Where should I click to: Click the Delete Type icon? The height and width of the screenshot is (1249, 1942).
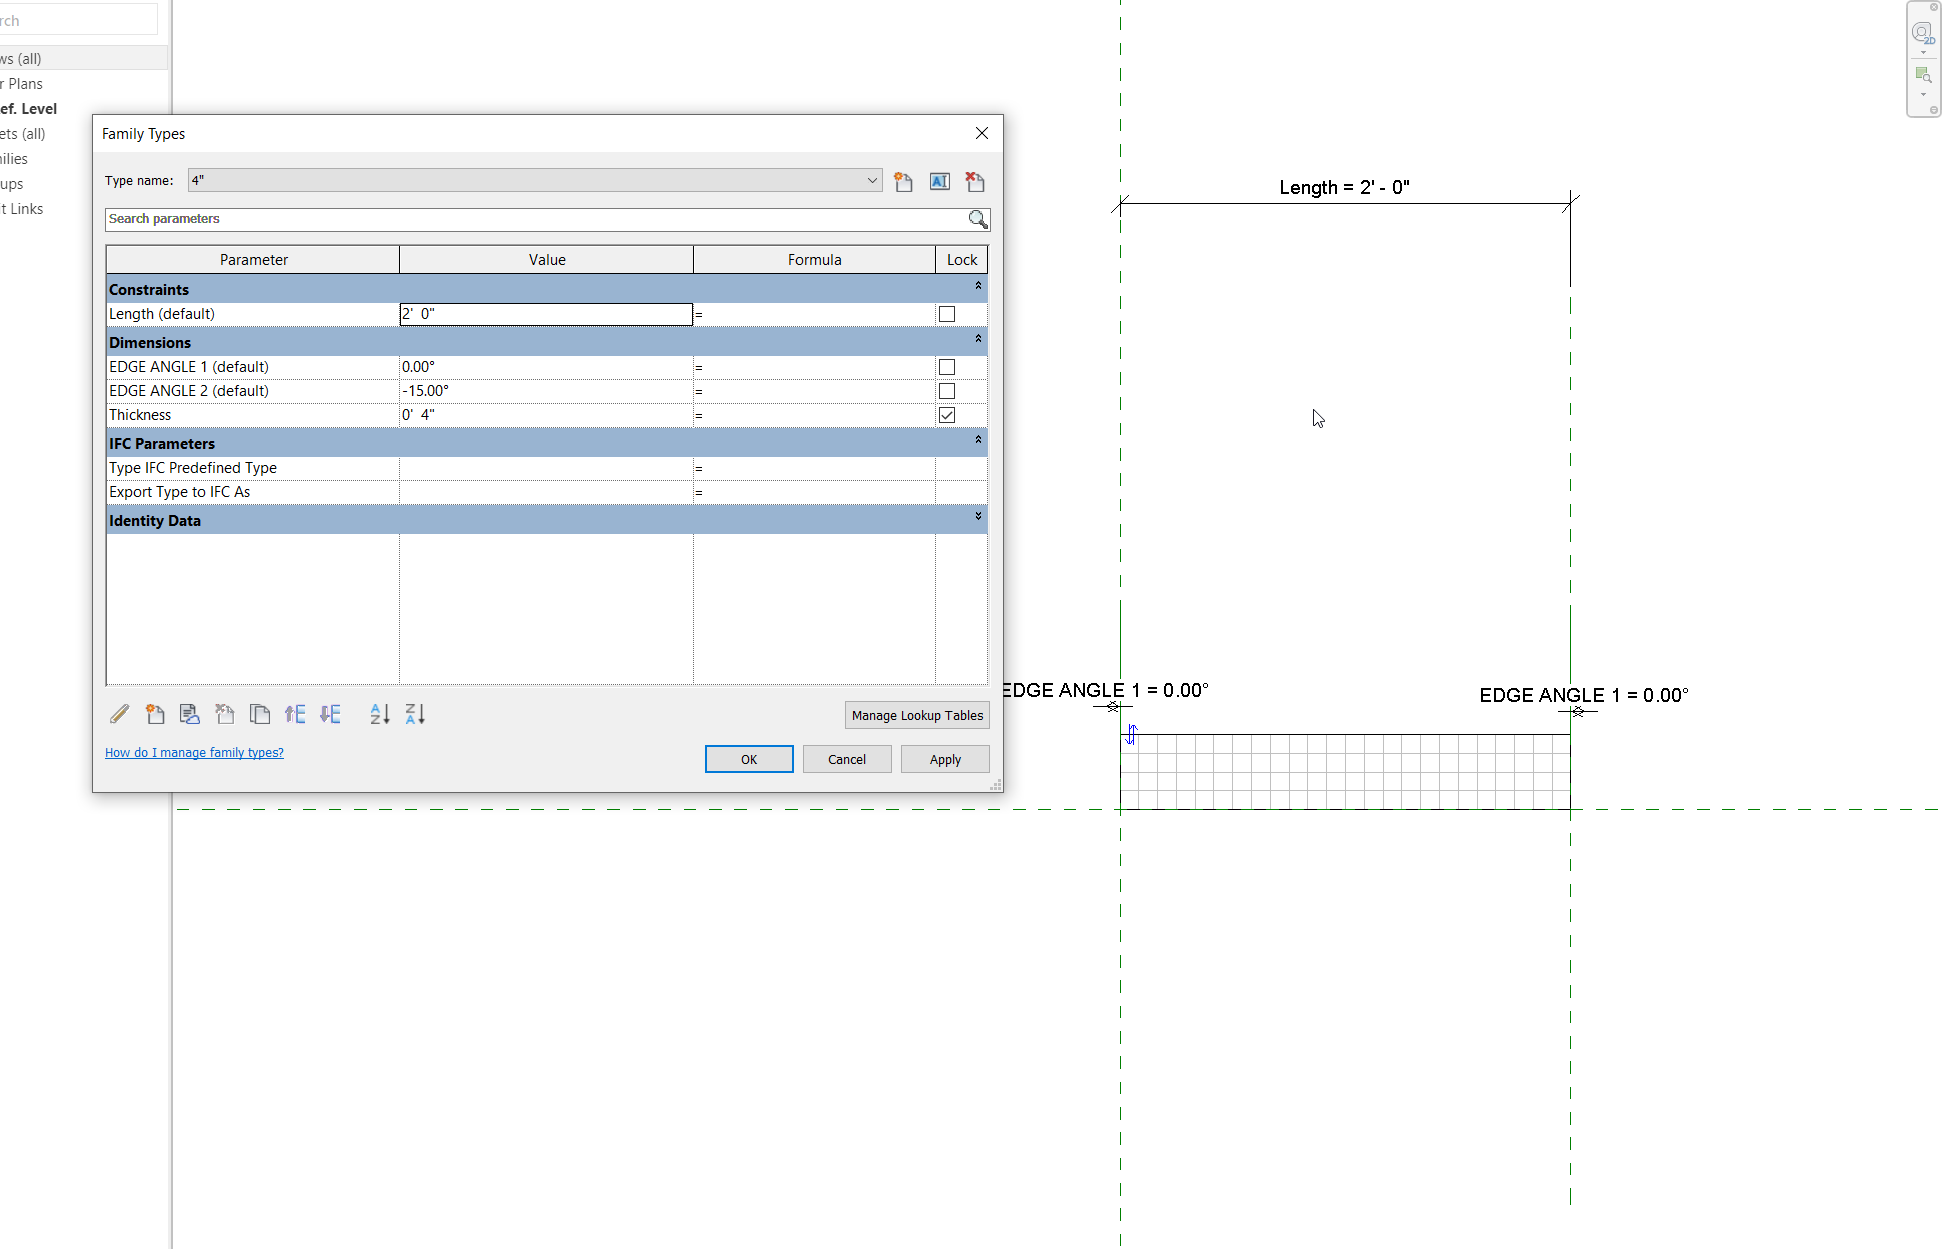[975, 181]
